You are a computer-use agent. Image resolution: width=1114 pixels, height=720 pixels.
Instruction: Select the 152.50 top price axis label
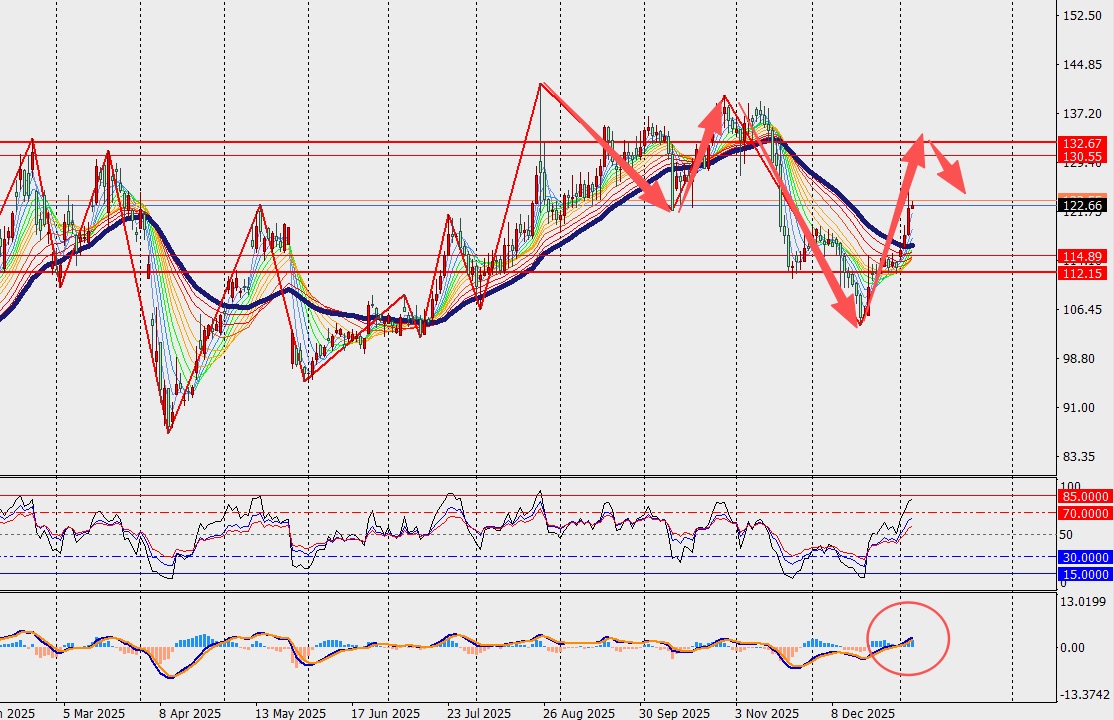[1082, 17]
